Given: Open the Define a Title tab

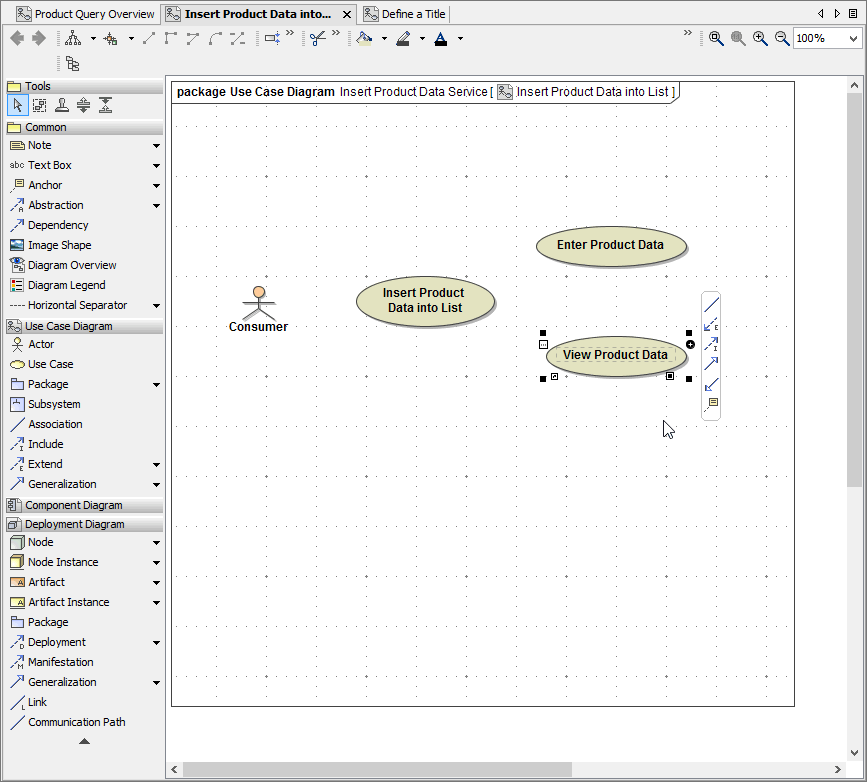Looking at the screenshot, I should tap(404, 14).
